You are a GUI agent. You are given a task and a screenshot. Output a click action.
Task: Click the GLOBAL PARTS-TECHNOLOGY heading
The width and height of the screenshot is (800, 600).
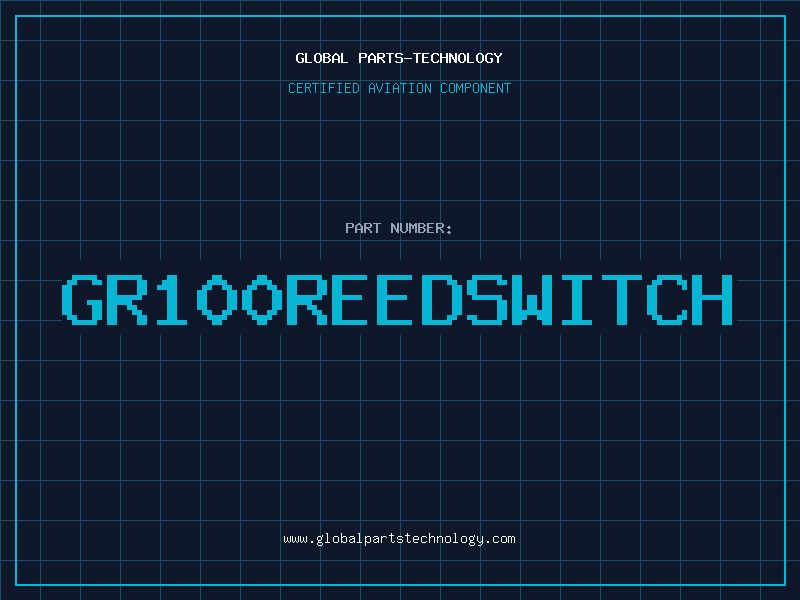[399, 58]
